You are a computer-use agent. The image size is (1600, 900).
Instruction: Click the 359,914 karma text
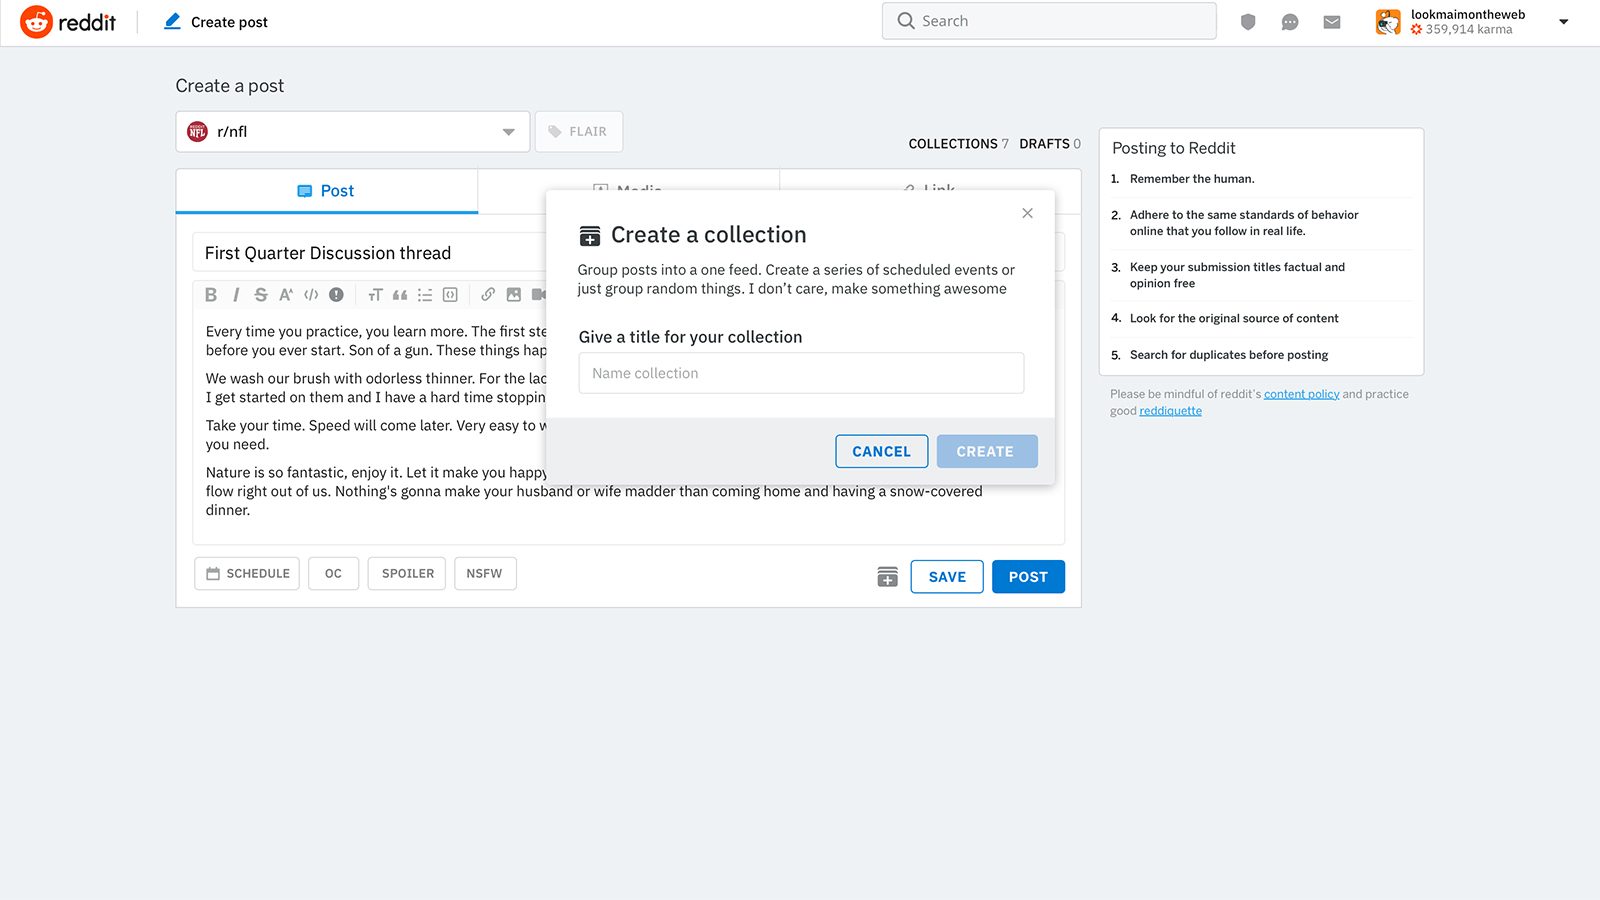tap(1469, 30)
